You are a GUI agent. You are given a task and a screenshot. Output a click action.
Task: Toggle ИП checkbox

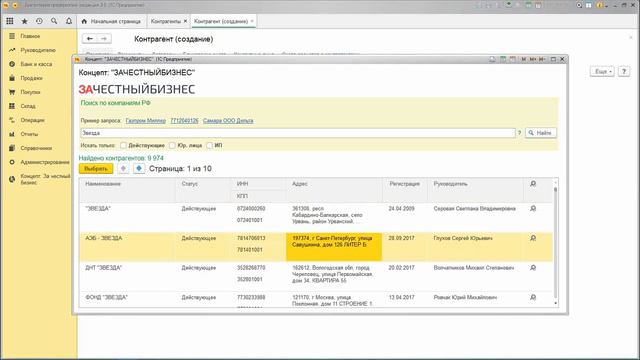tap(209, 145)
